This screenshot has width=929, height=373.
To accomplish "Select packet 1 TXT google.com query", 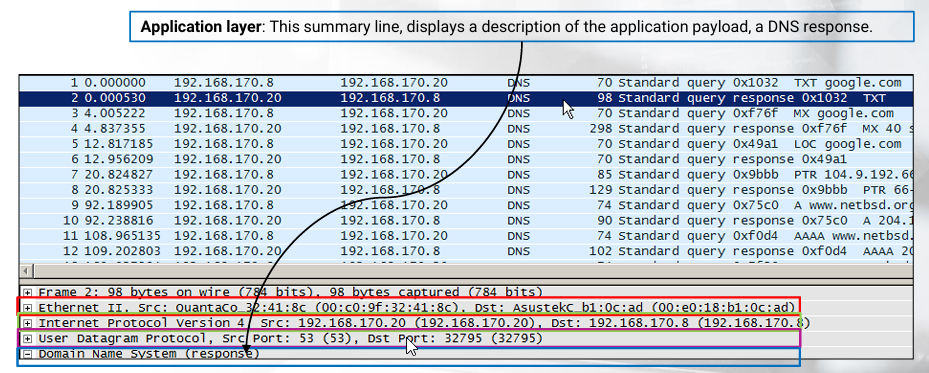I will pyautogui.click(x=466, y=83).
